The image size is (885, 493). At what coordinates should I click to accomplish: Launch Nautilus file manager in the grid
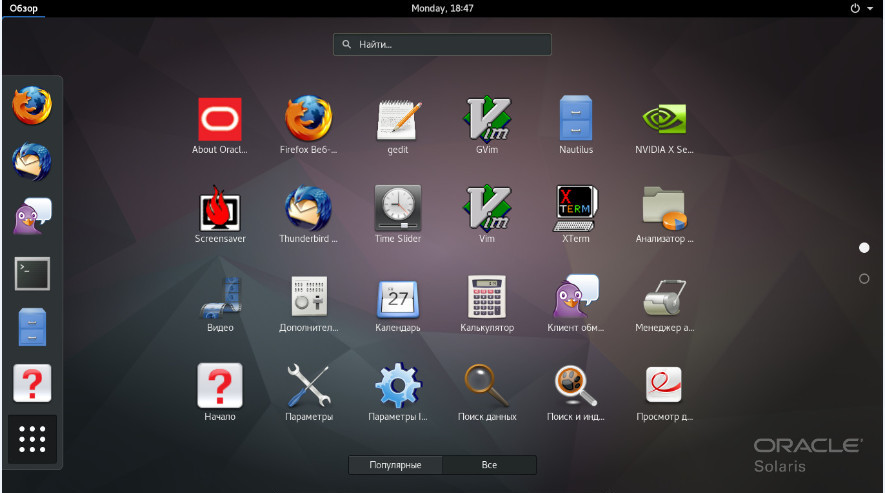(576, 120)
